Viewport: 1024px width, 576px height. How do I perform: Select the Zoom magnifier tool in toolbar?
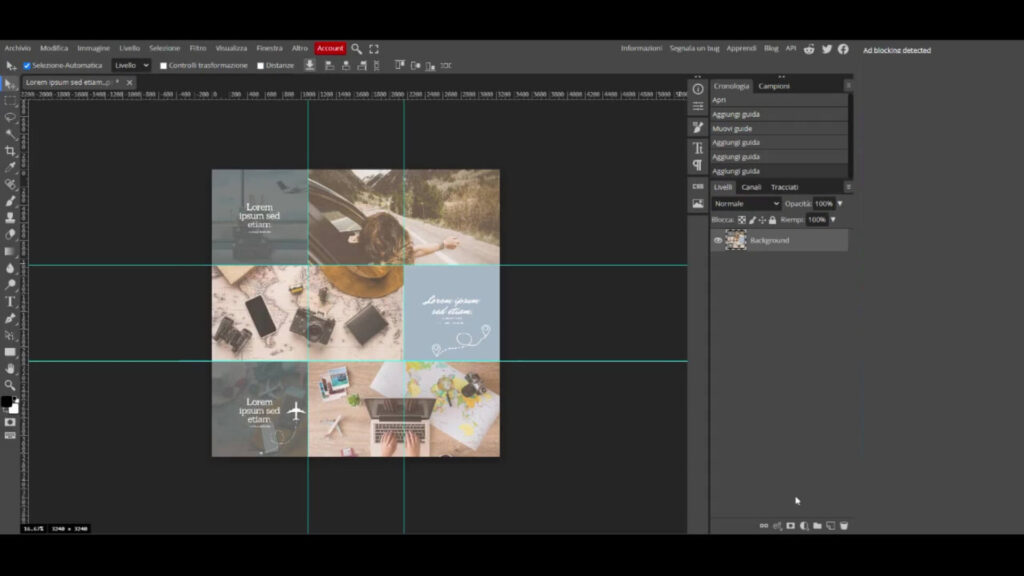(10, 385)
